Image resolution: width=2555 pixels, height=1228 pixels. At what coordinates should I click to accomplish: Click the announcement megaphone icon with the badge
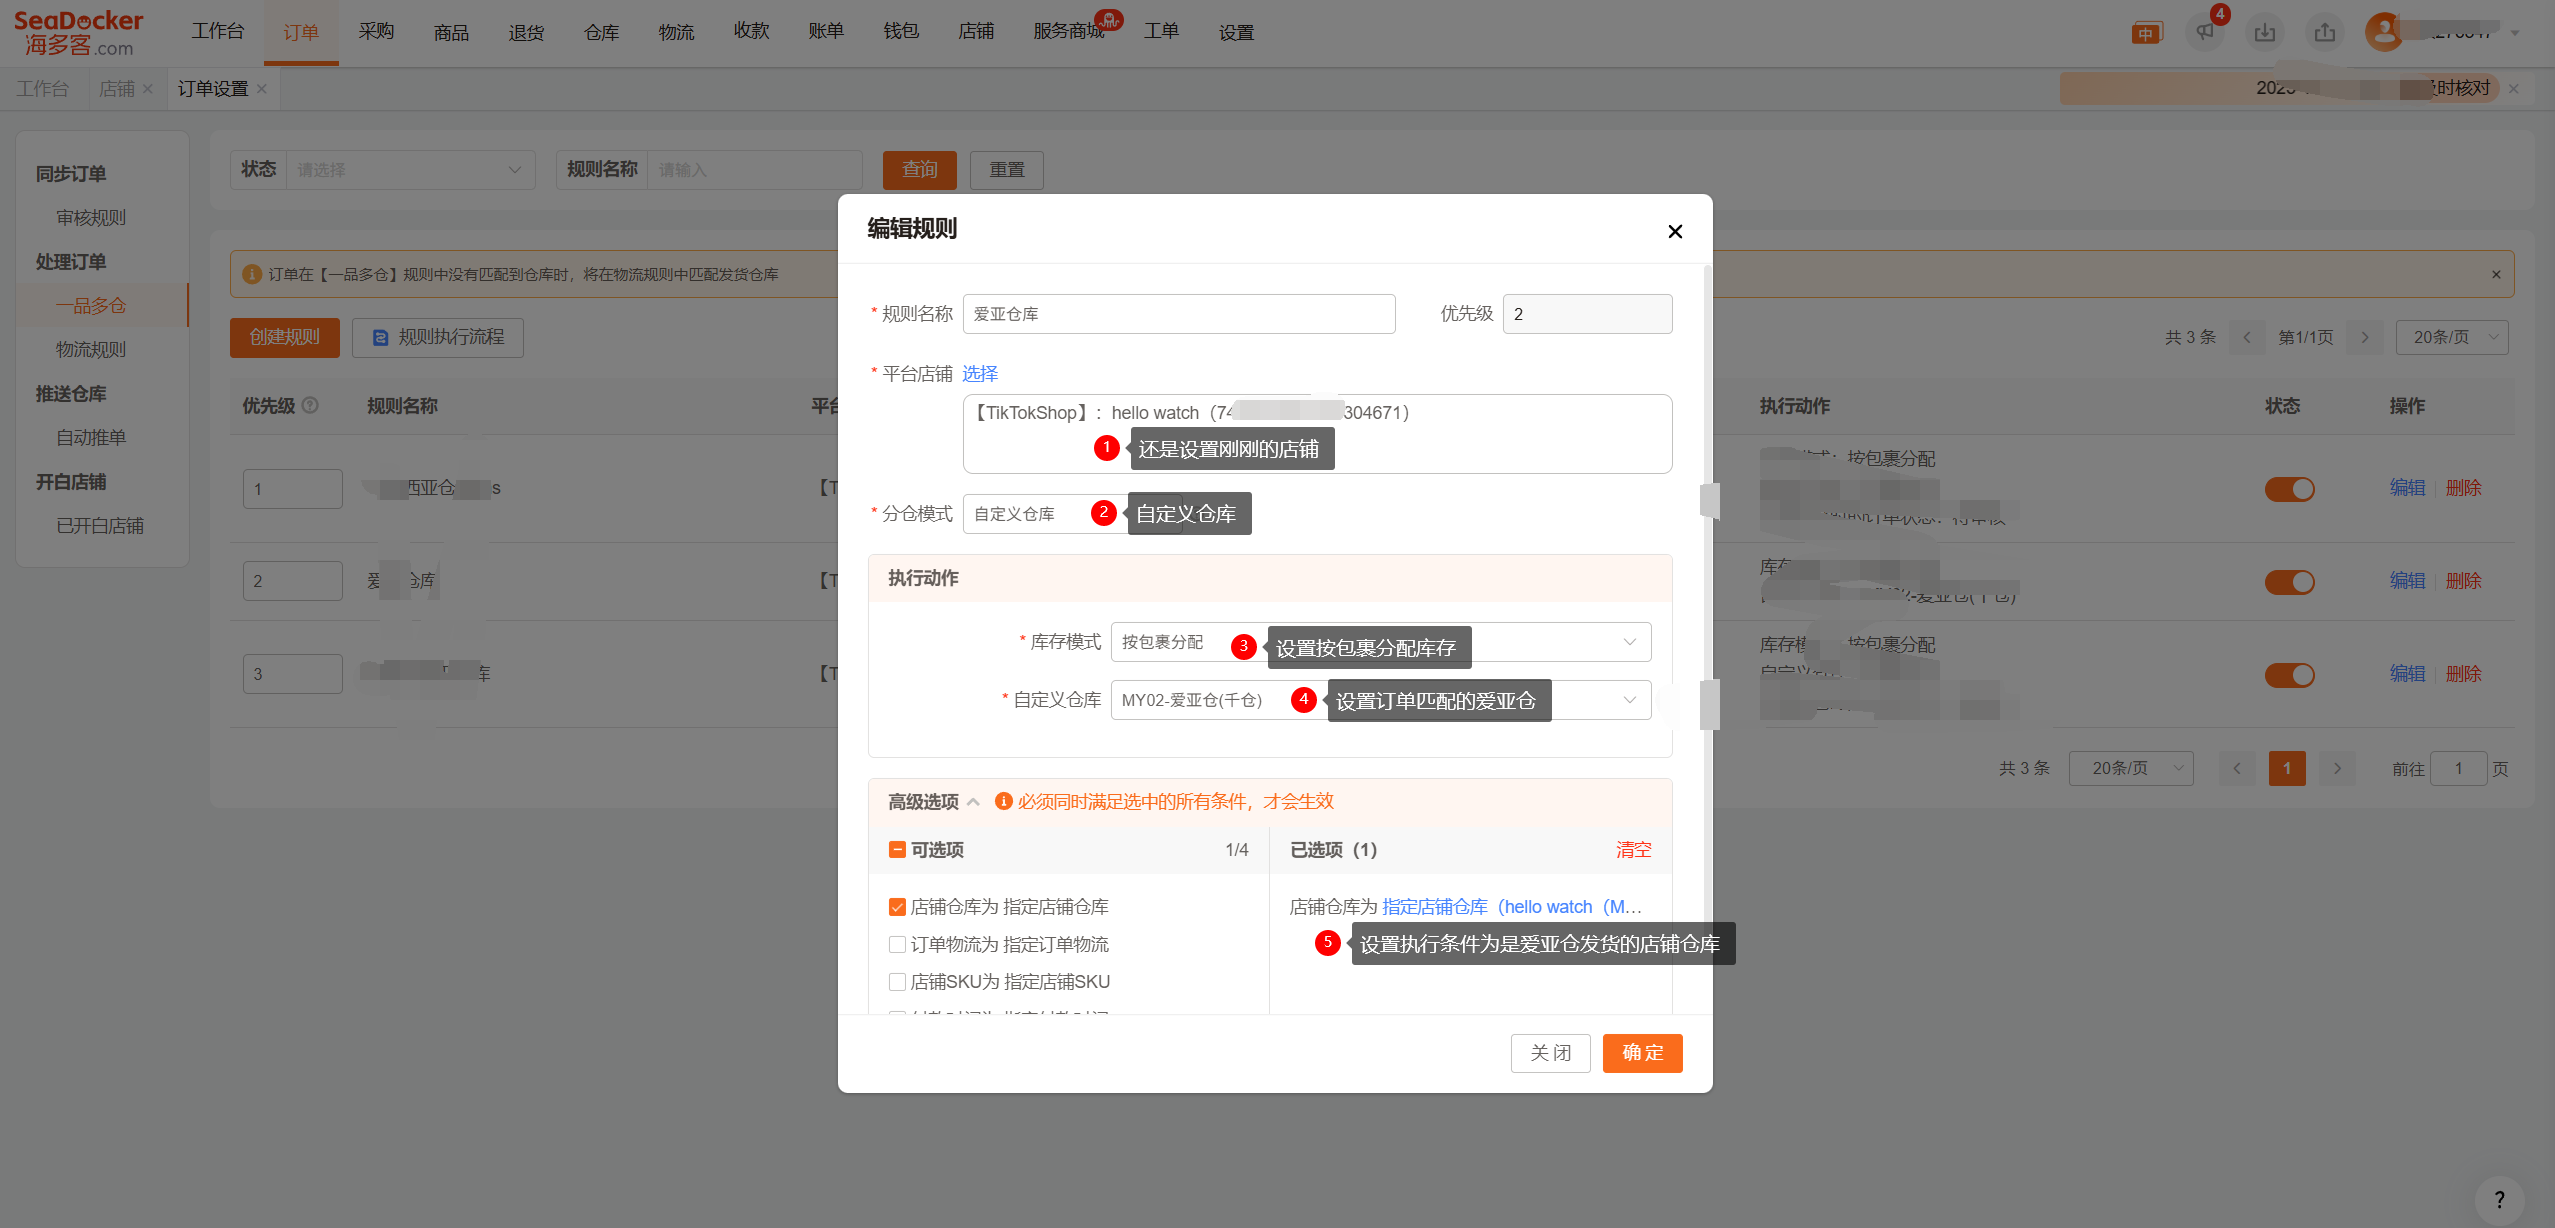[x=2205, y=32]
